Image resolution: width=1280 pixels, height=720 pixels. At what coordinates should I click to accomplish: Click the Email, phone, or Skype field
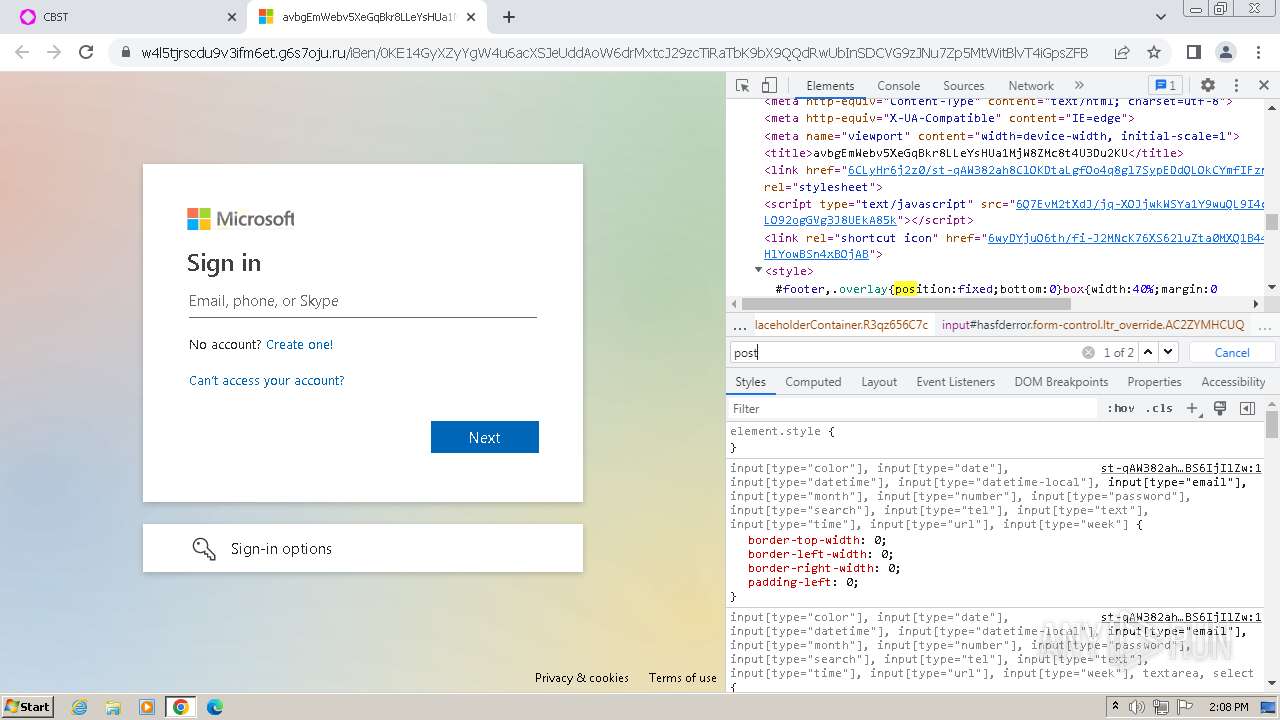363,301
